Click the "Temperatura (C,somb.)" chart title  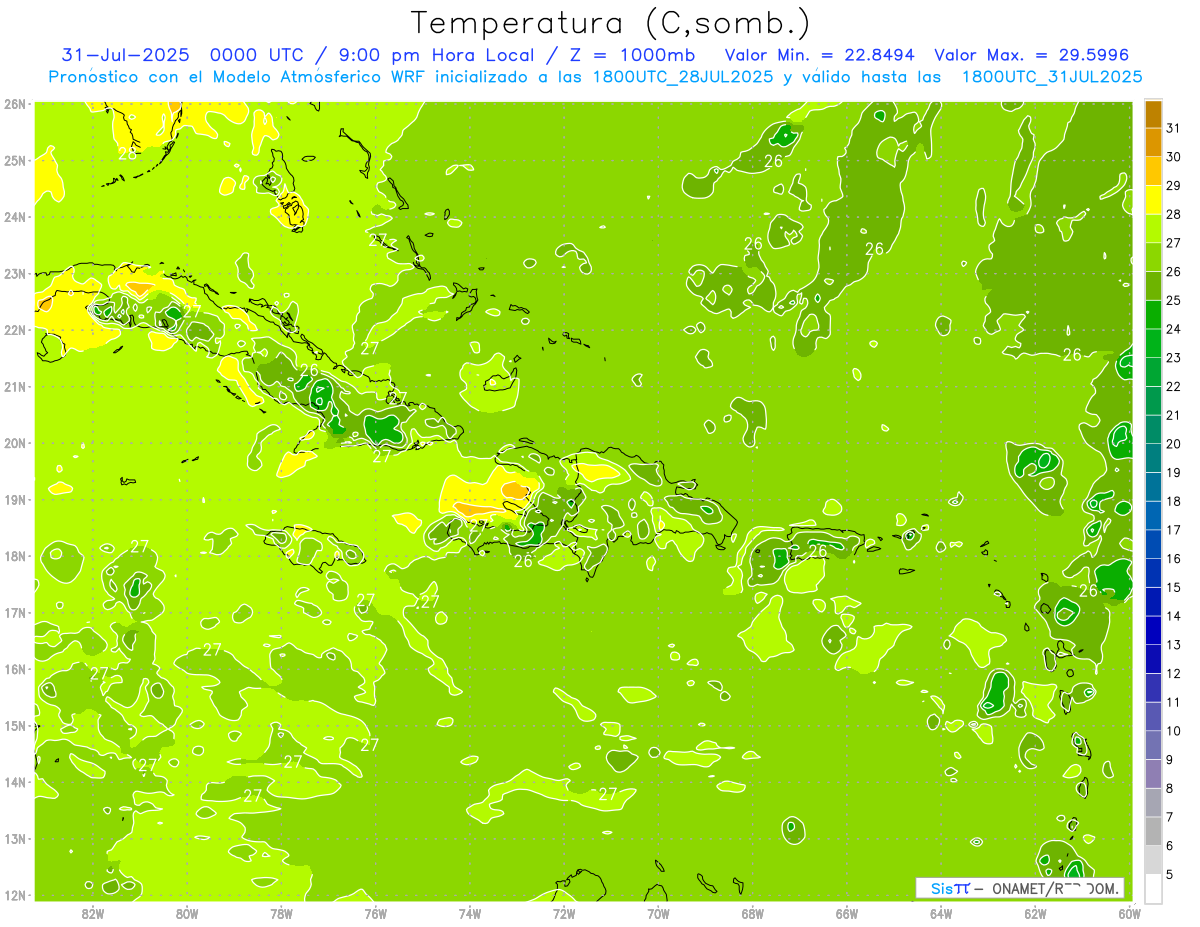pos(610,24)
